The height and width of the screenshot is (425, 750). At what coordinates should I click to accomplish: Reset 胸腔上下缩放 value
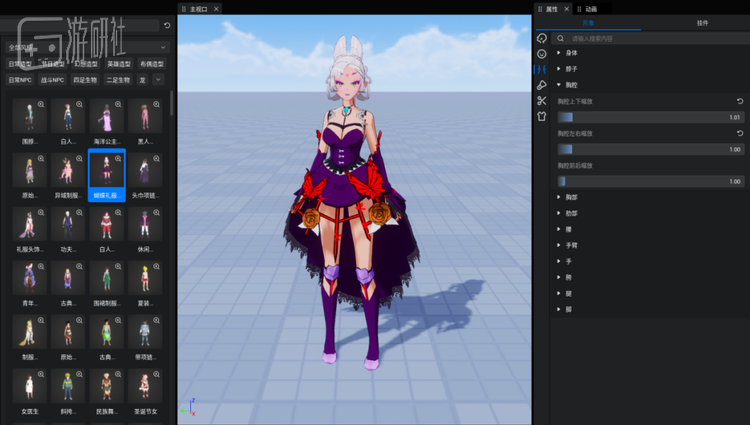739,101
